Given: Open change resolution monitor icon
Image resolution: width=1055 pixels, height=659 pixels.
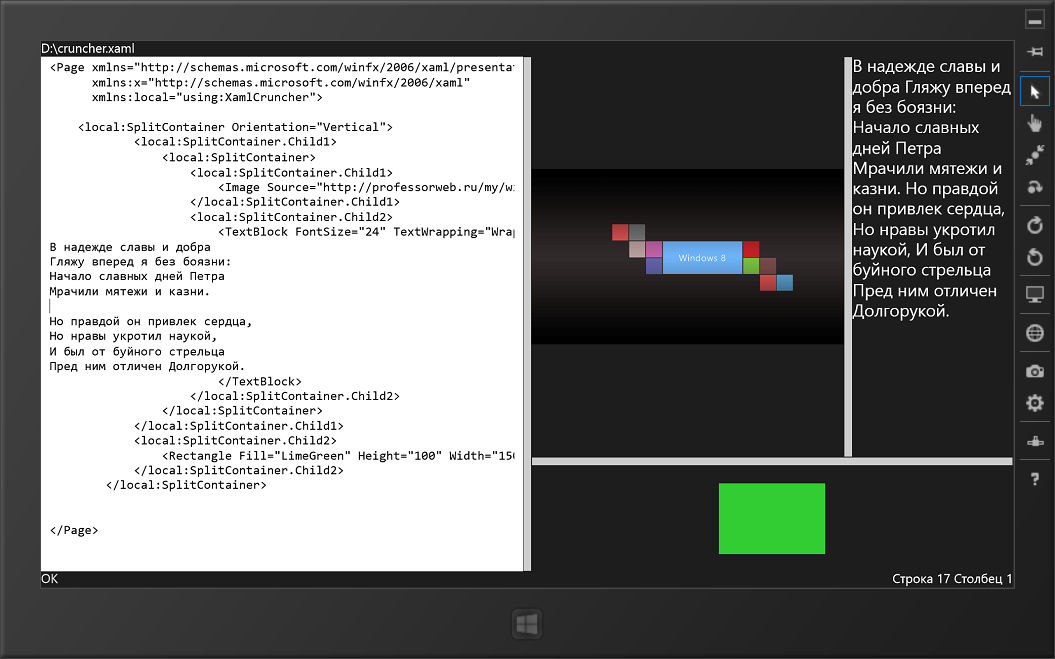Looking at the screenshot, I should [1034, 294].
